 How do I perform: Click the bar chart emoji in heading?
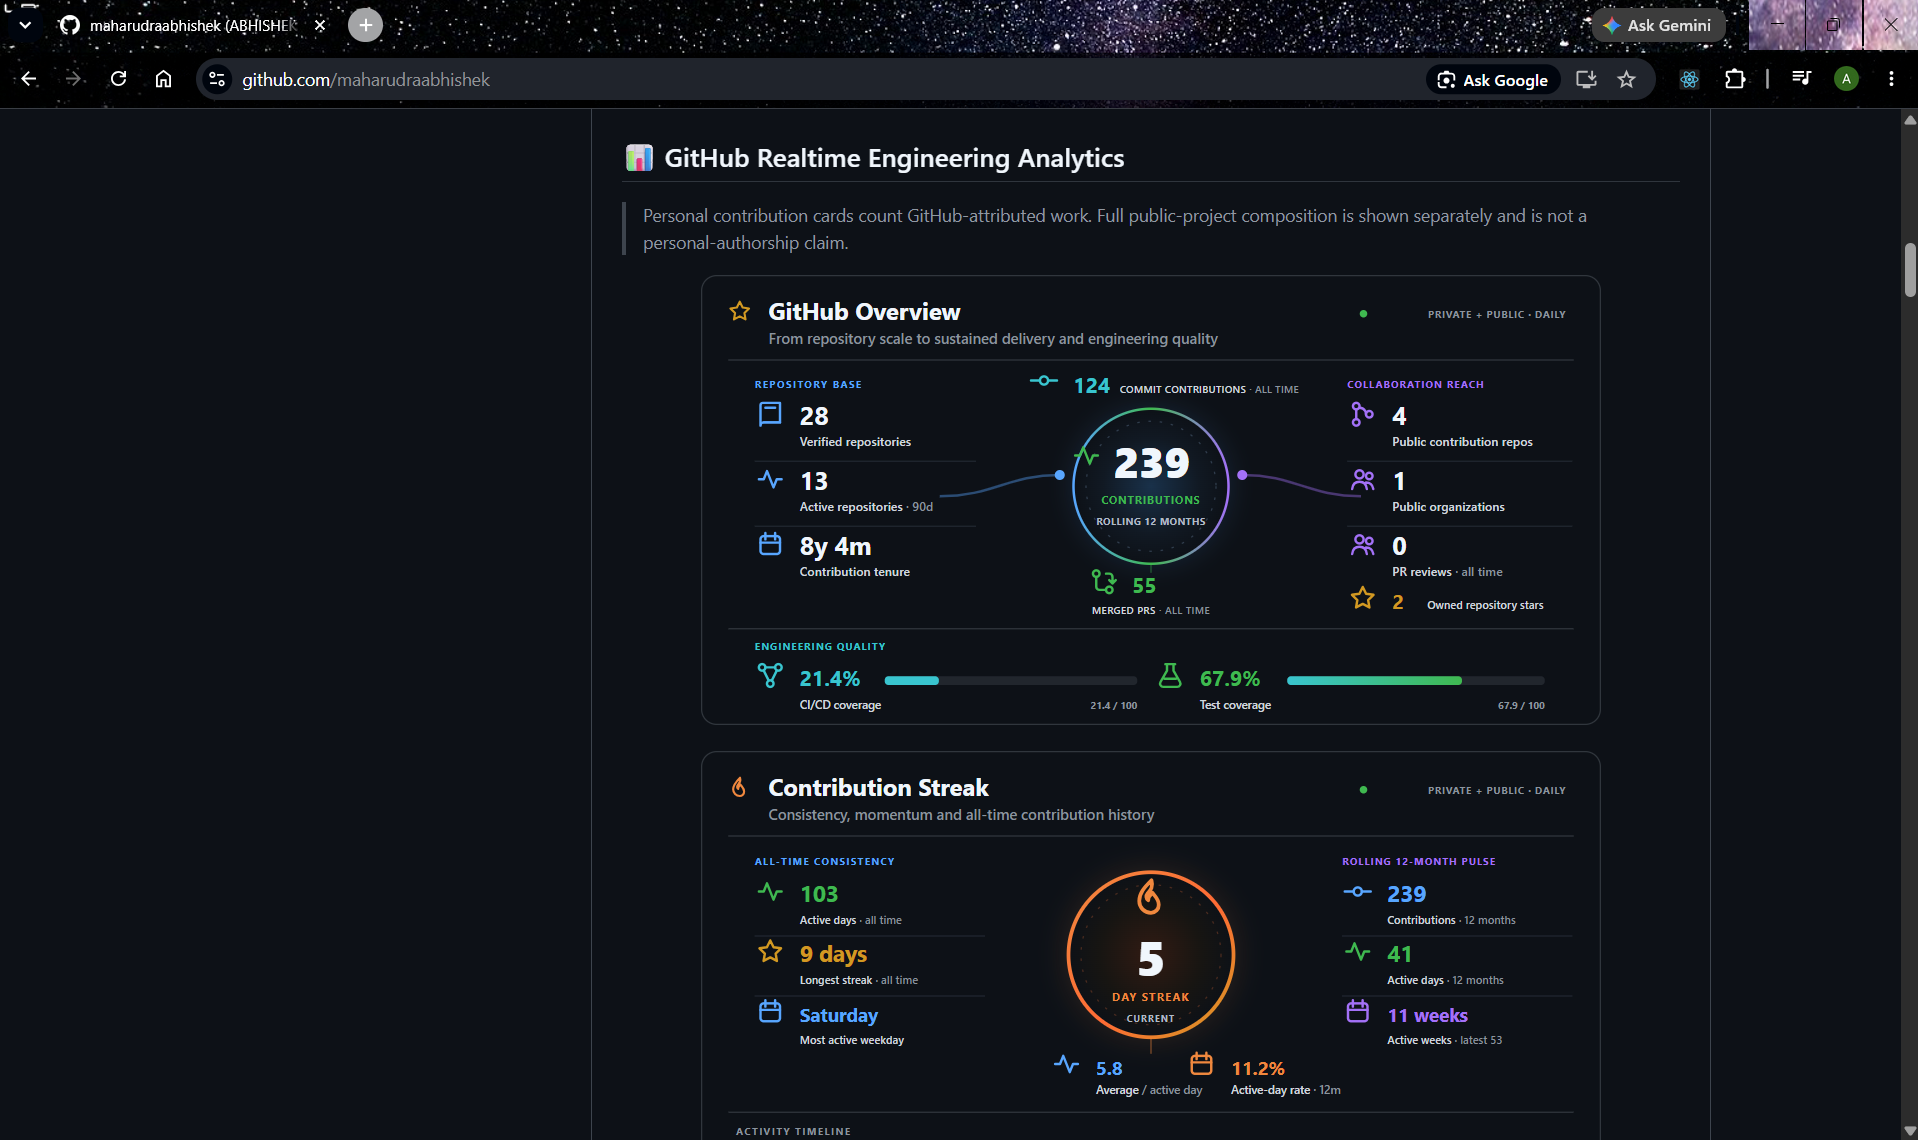(639, 158)
